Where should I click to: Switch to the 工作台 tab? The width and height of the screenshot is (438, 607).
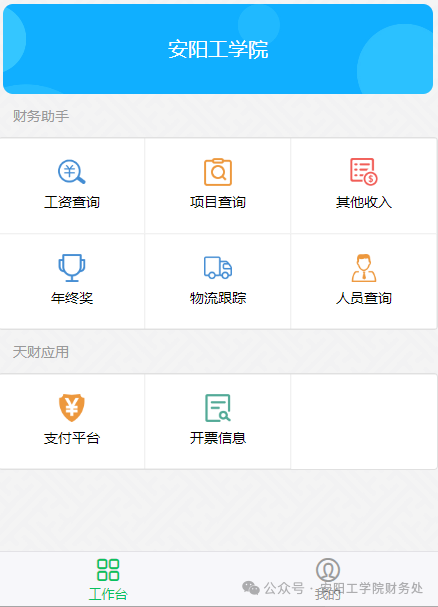coord(108,579)
